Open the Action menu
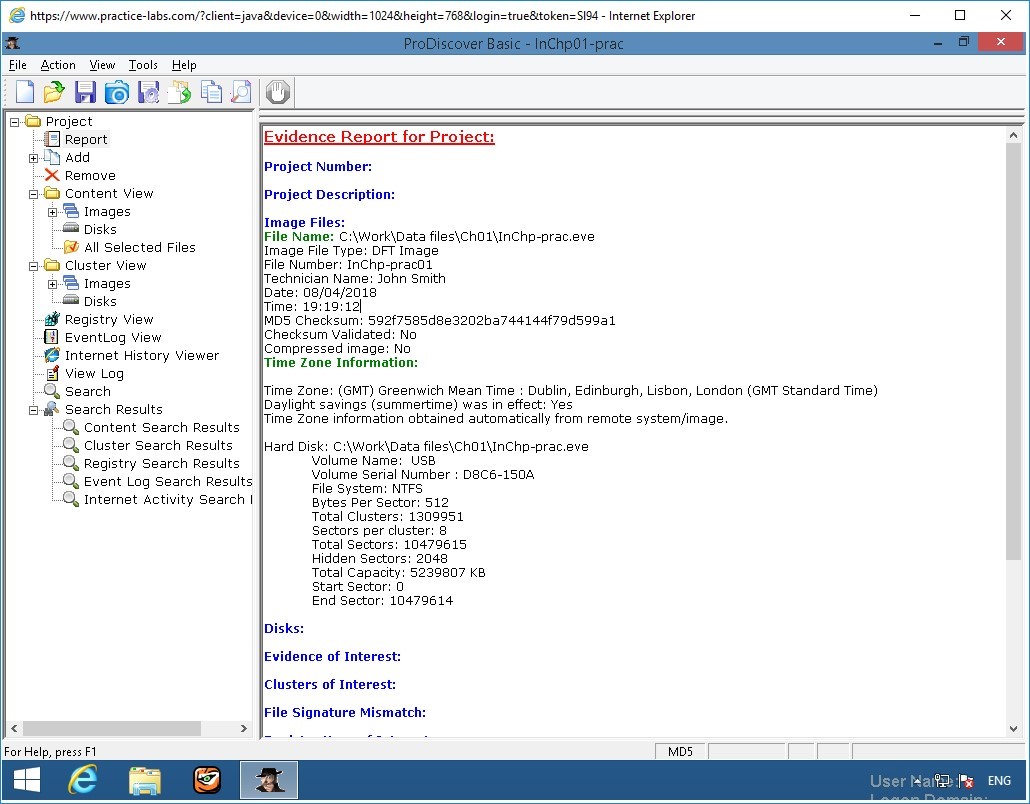Screen dimensions: 1030x804 click(58, 65)
